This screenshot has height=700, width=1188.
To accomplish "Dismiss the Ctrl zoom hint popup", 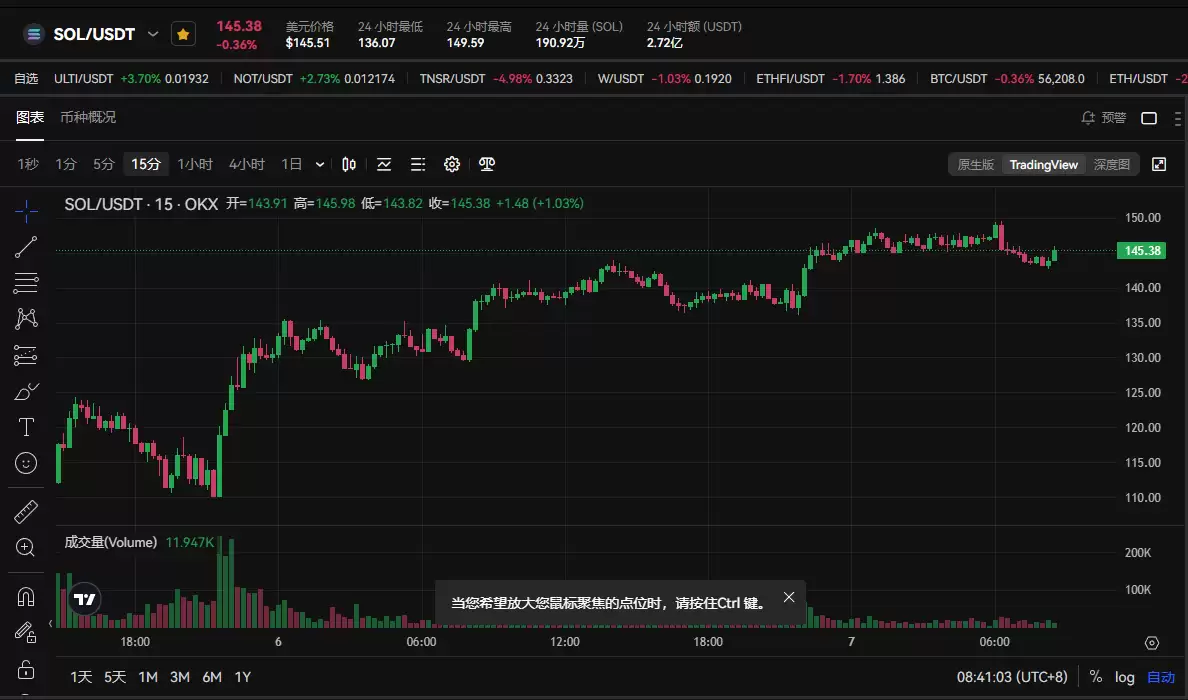I will (x=789, y=597).
